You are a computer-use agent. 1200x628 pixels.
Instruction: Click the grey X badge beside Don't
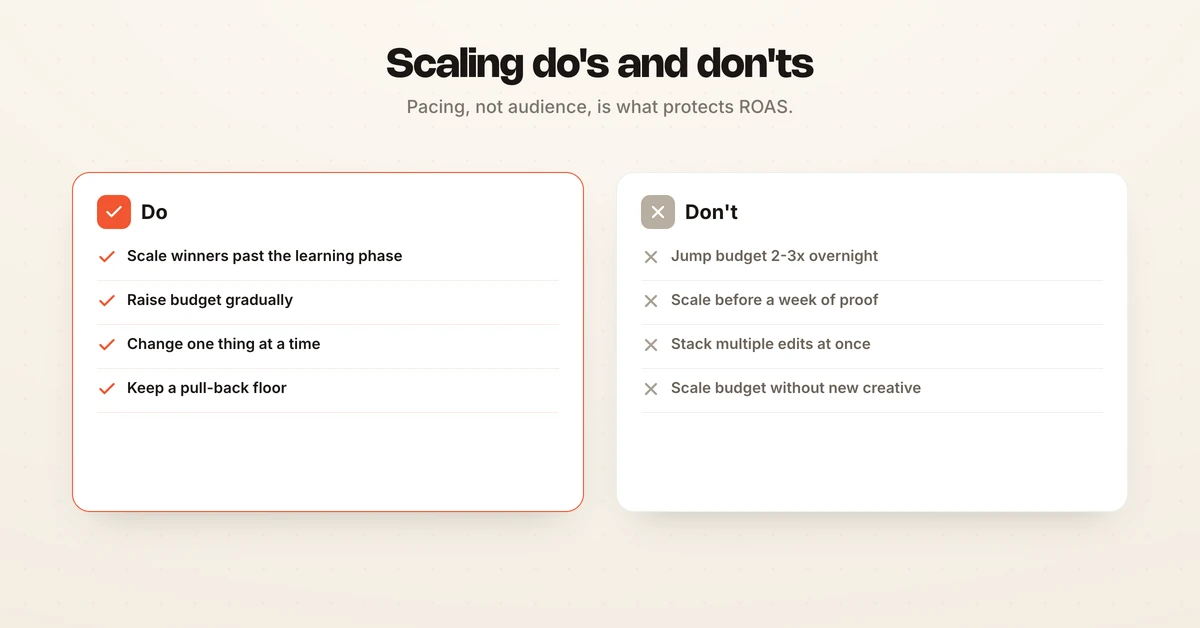pyautogui.click(x=658, y=212)
